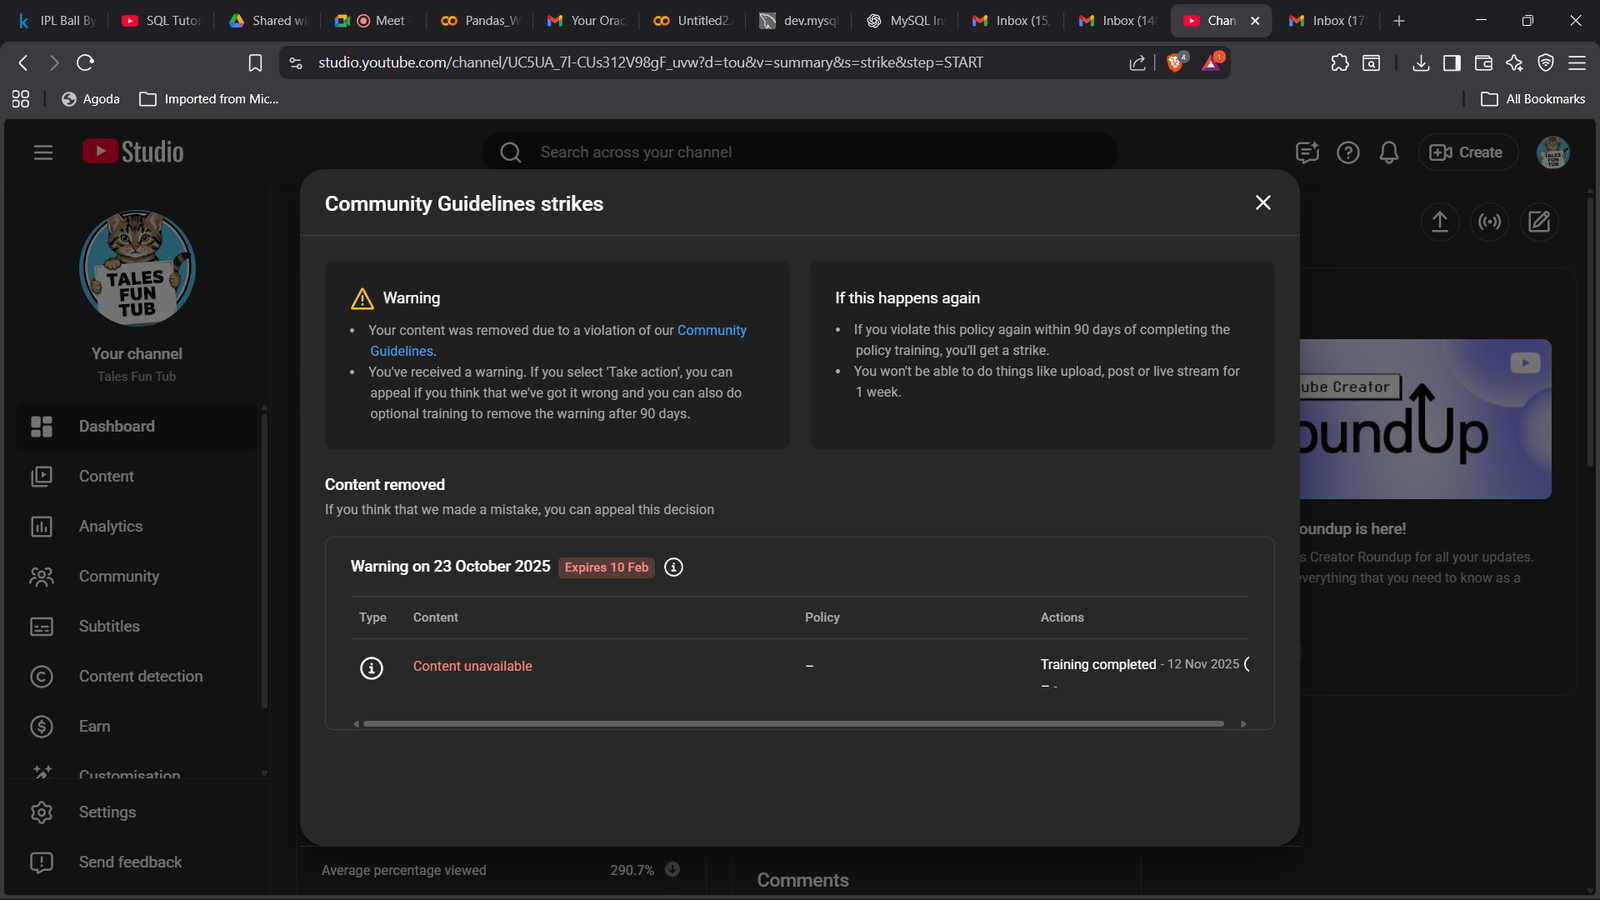Click Send feedback in the sidebar
The height and width of the screenshot is (900, 1600).
(x=130, y=862)
